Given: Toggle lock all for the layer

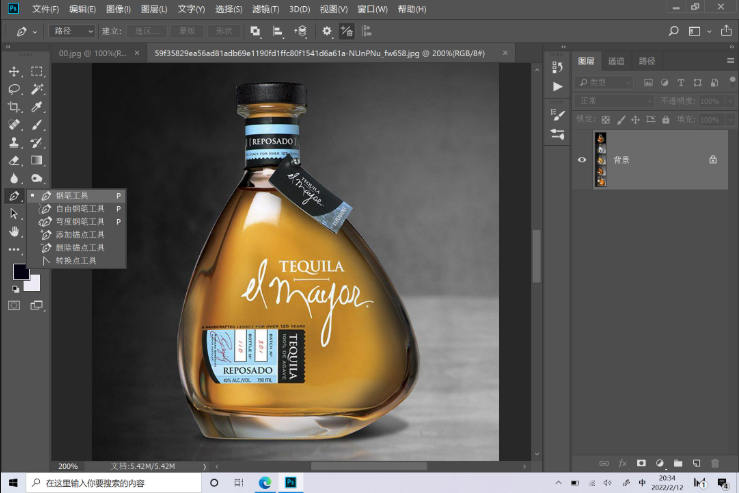Looking at the screenshot, I should pyautogui.click(x=665, y=120).
